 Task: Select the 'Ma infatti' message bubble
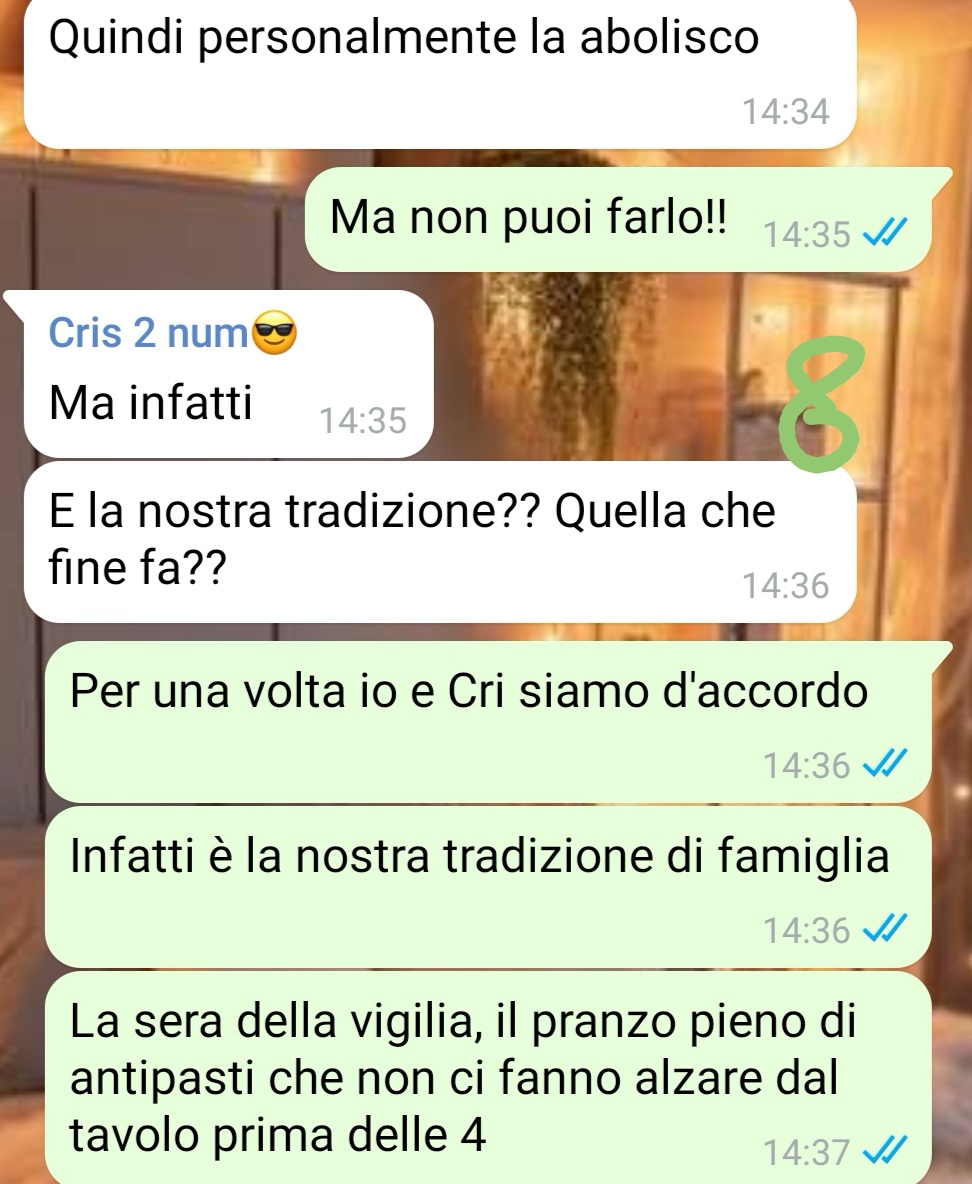point(229,374)
